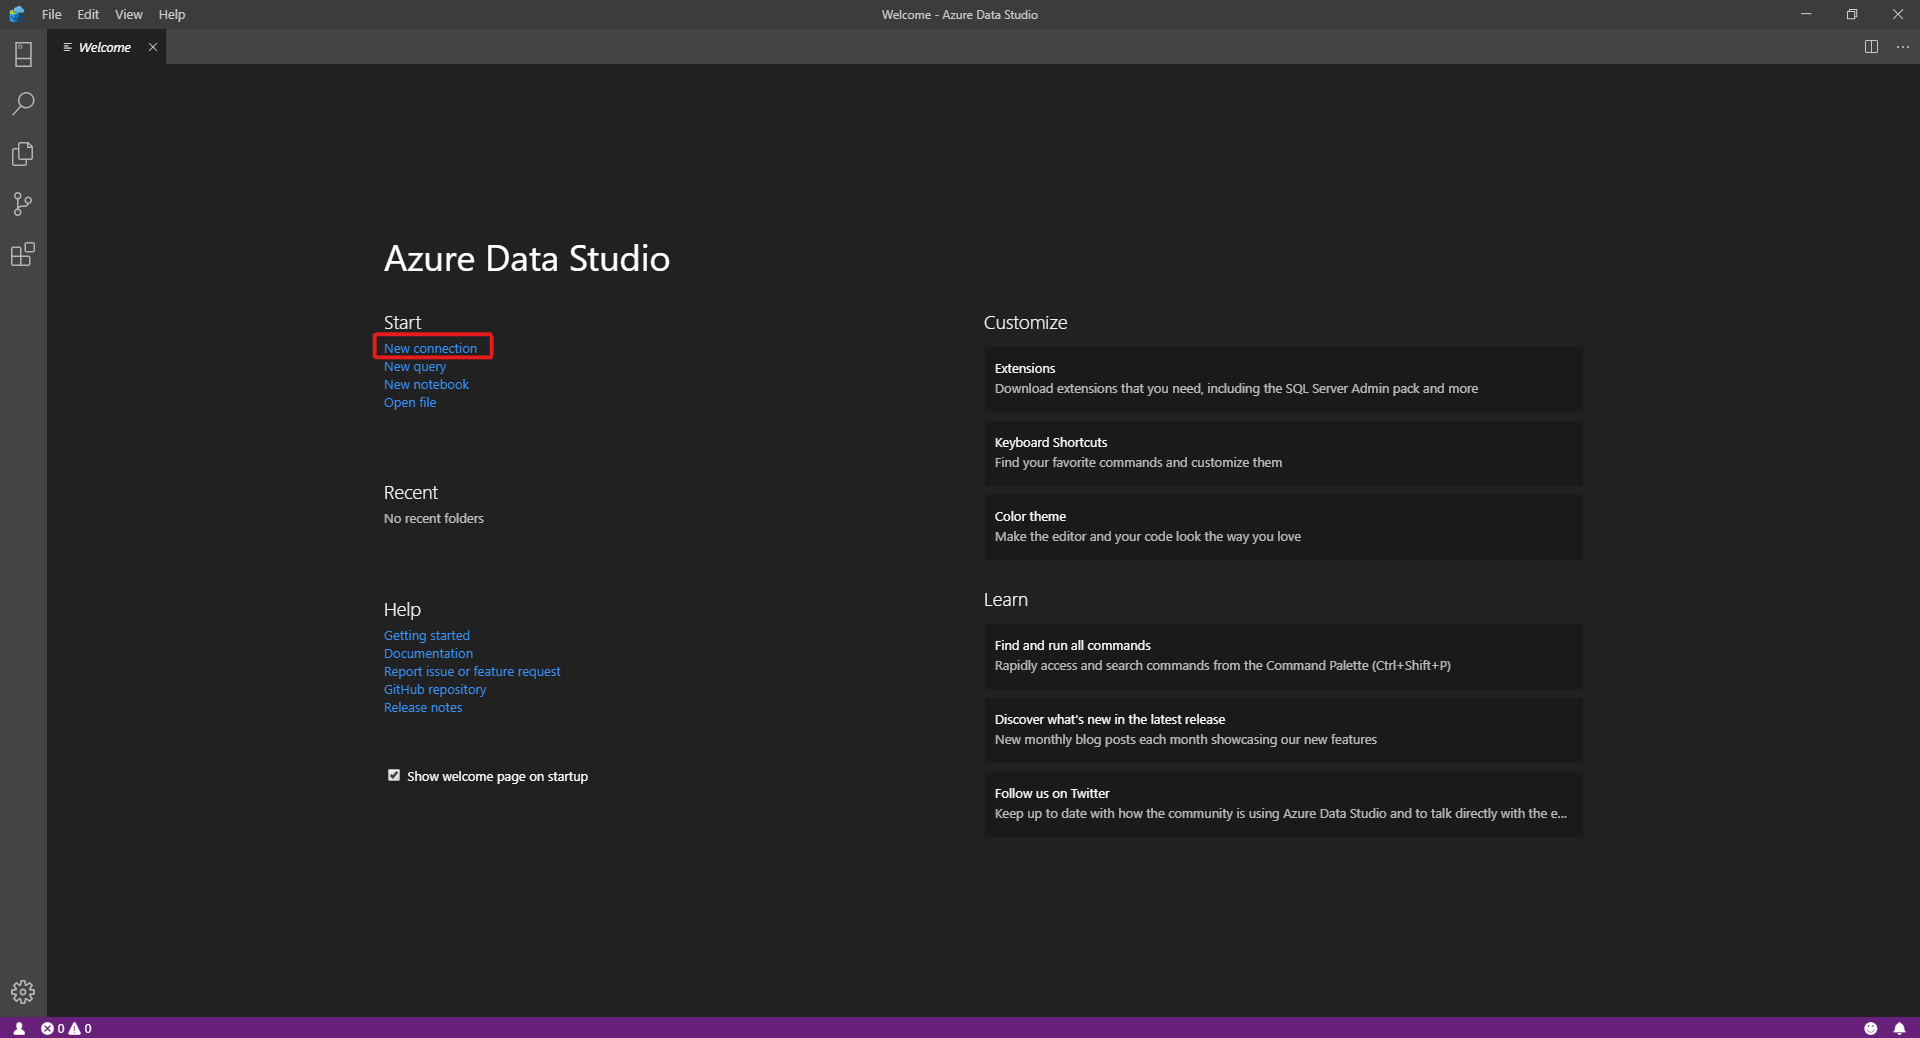The image size is (1920, 1038).
Task: Open the Manage settings gear
Action: coord(23,991)
